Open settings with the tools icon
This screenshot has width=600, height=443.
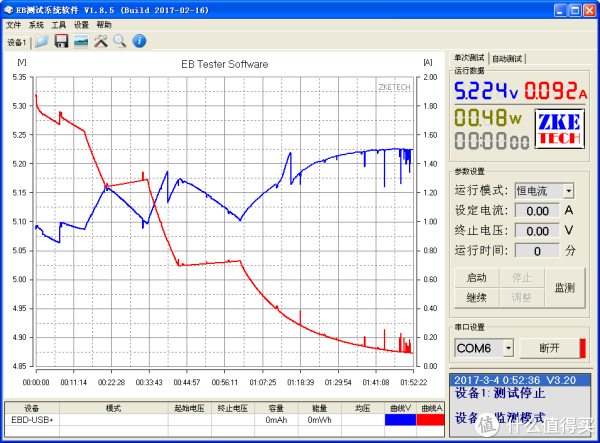pyautogui.click(x=101, y=41)
